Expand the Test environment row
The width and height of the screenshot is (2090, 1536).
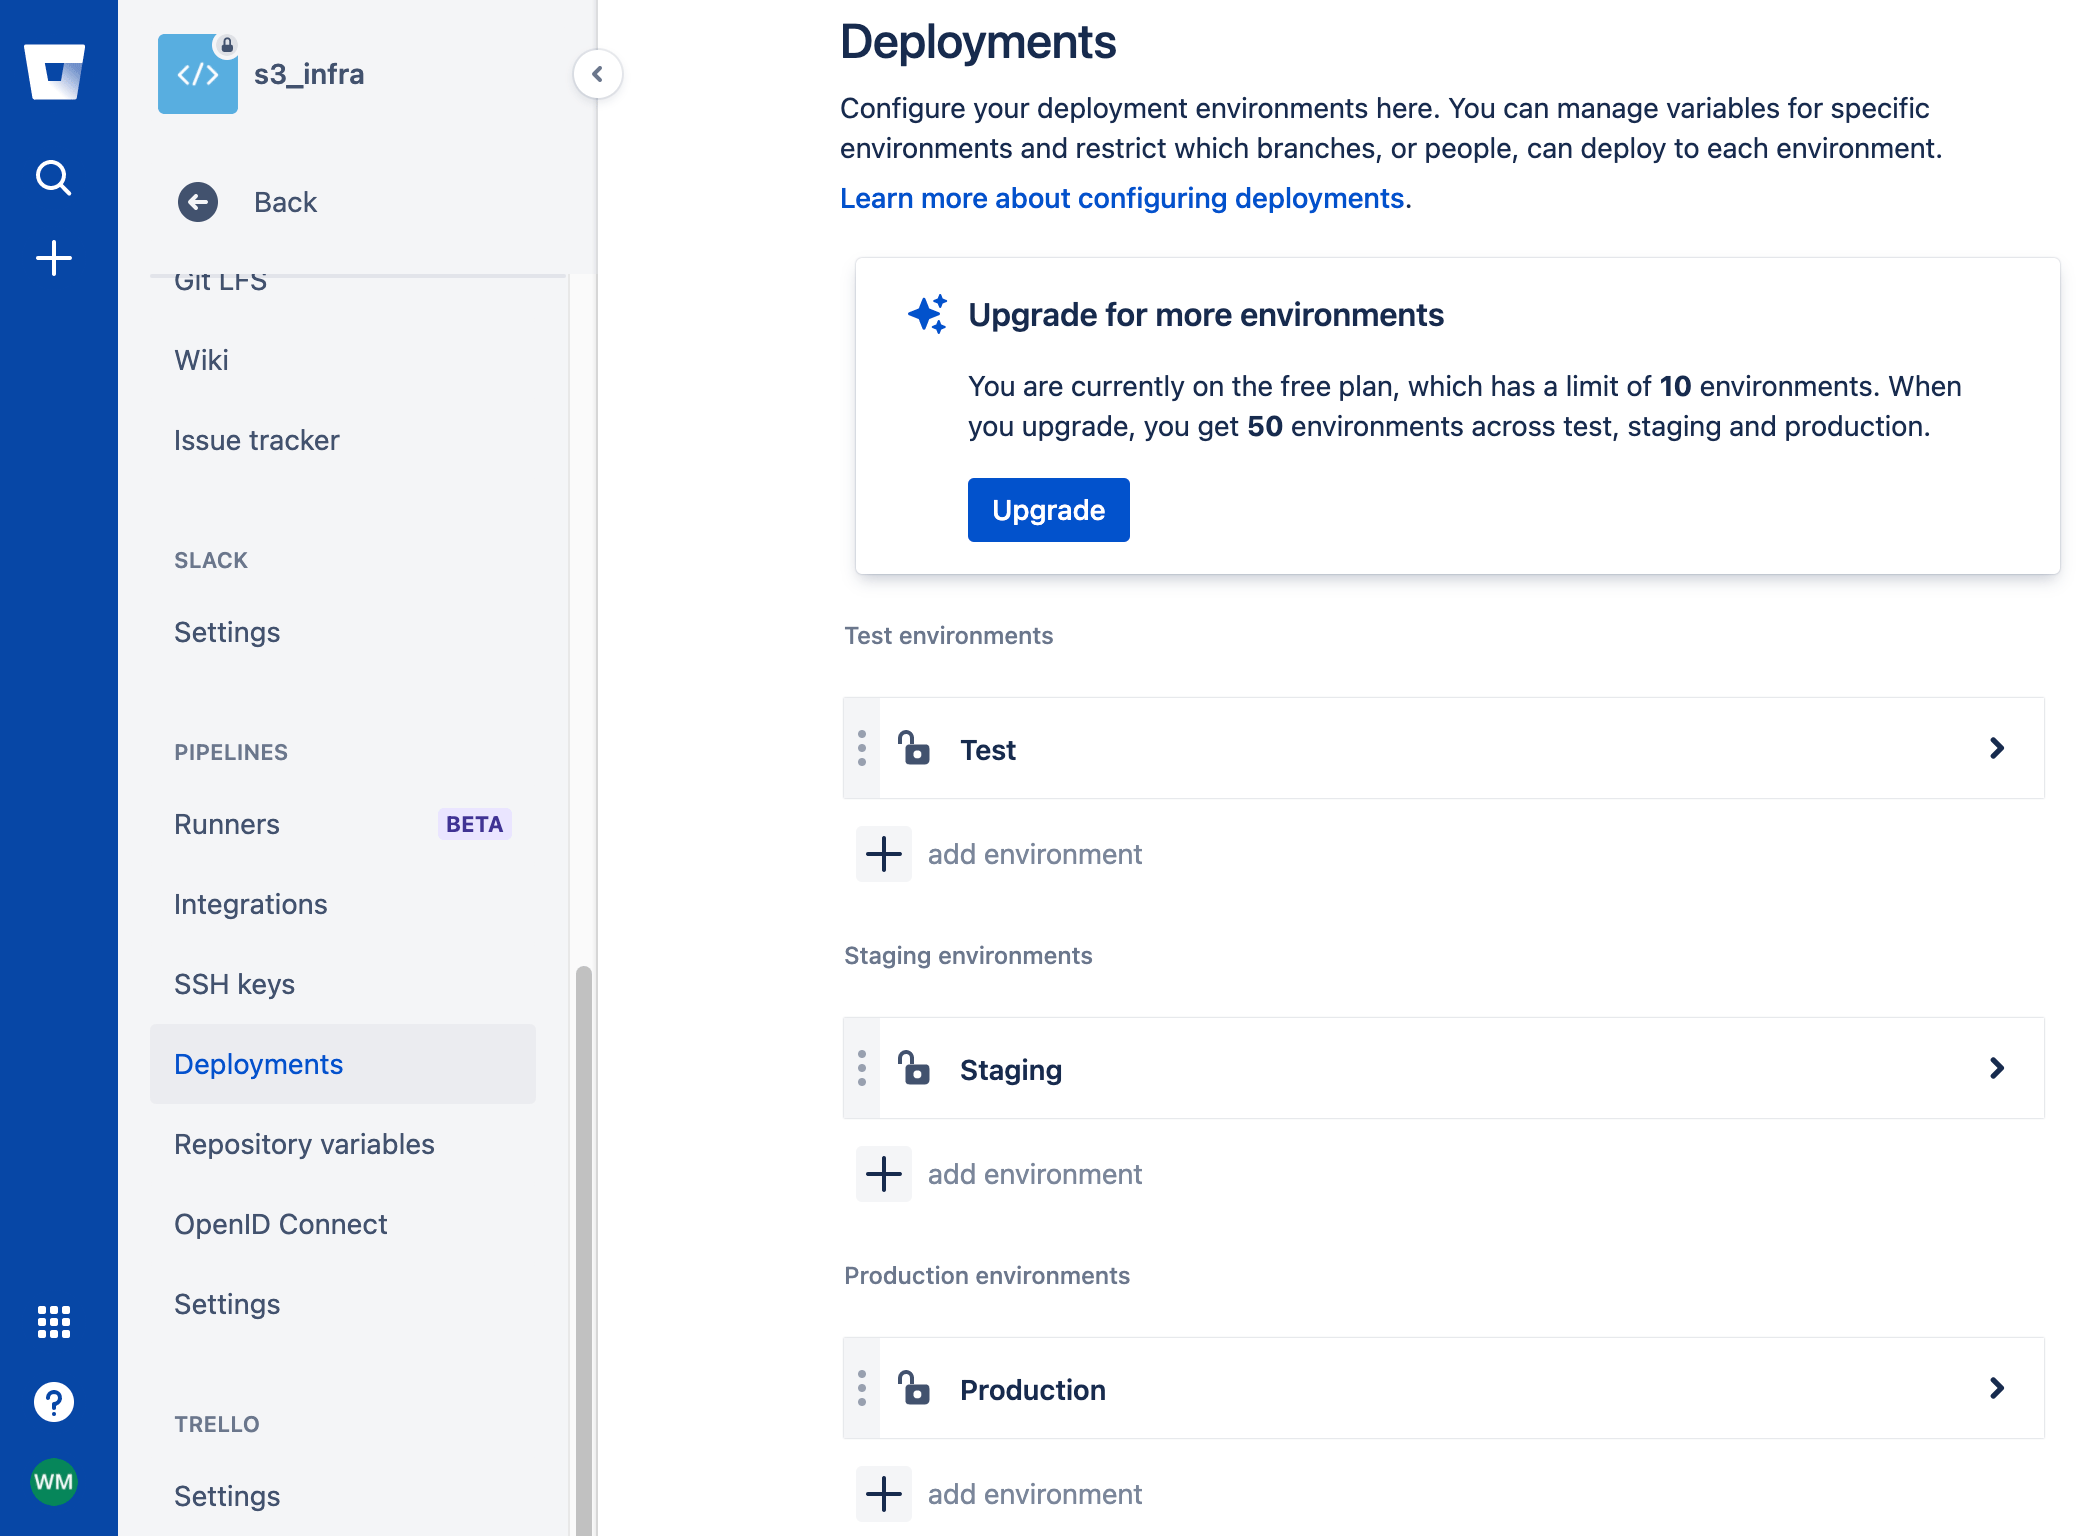(1999, 748)
